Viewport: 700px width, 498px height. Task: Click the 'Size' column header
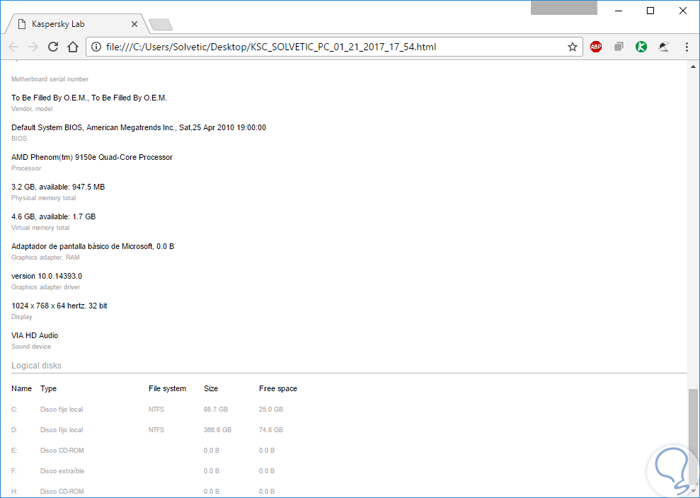[x=211, y=389]
